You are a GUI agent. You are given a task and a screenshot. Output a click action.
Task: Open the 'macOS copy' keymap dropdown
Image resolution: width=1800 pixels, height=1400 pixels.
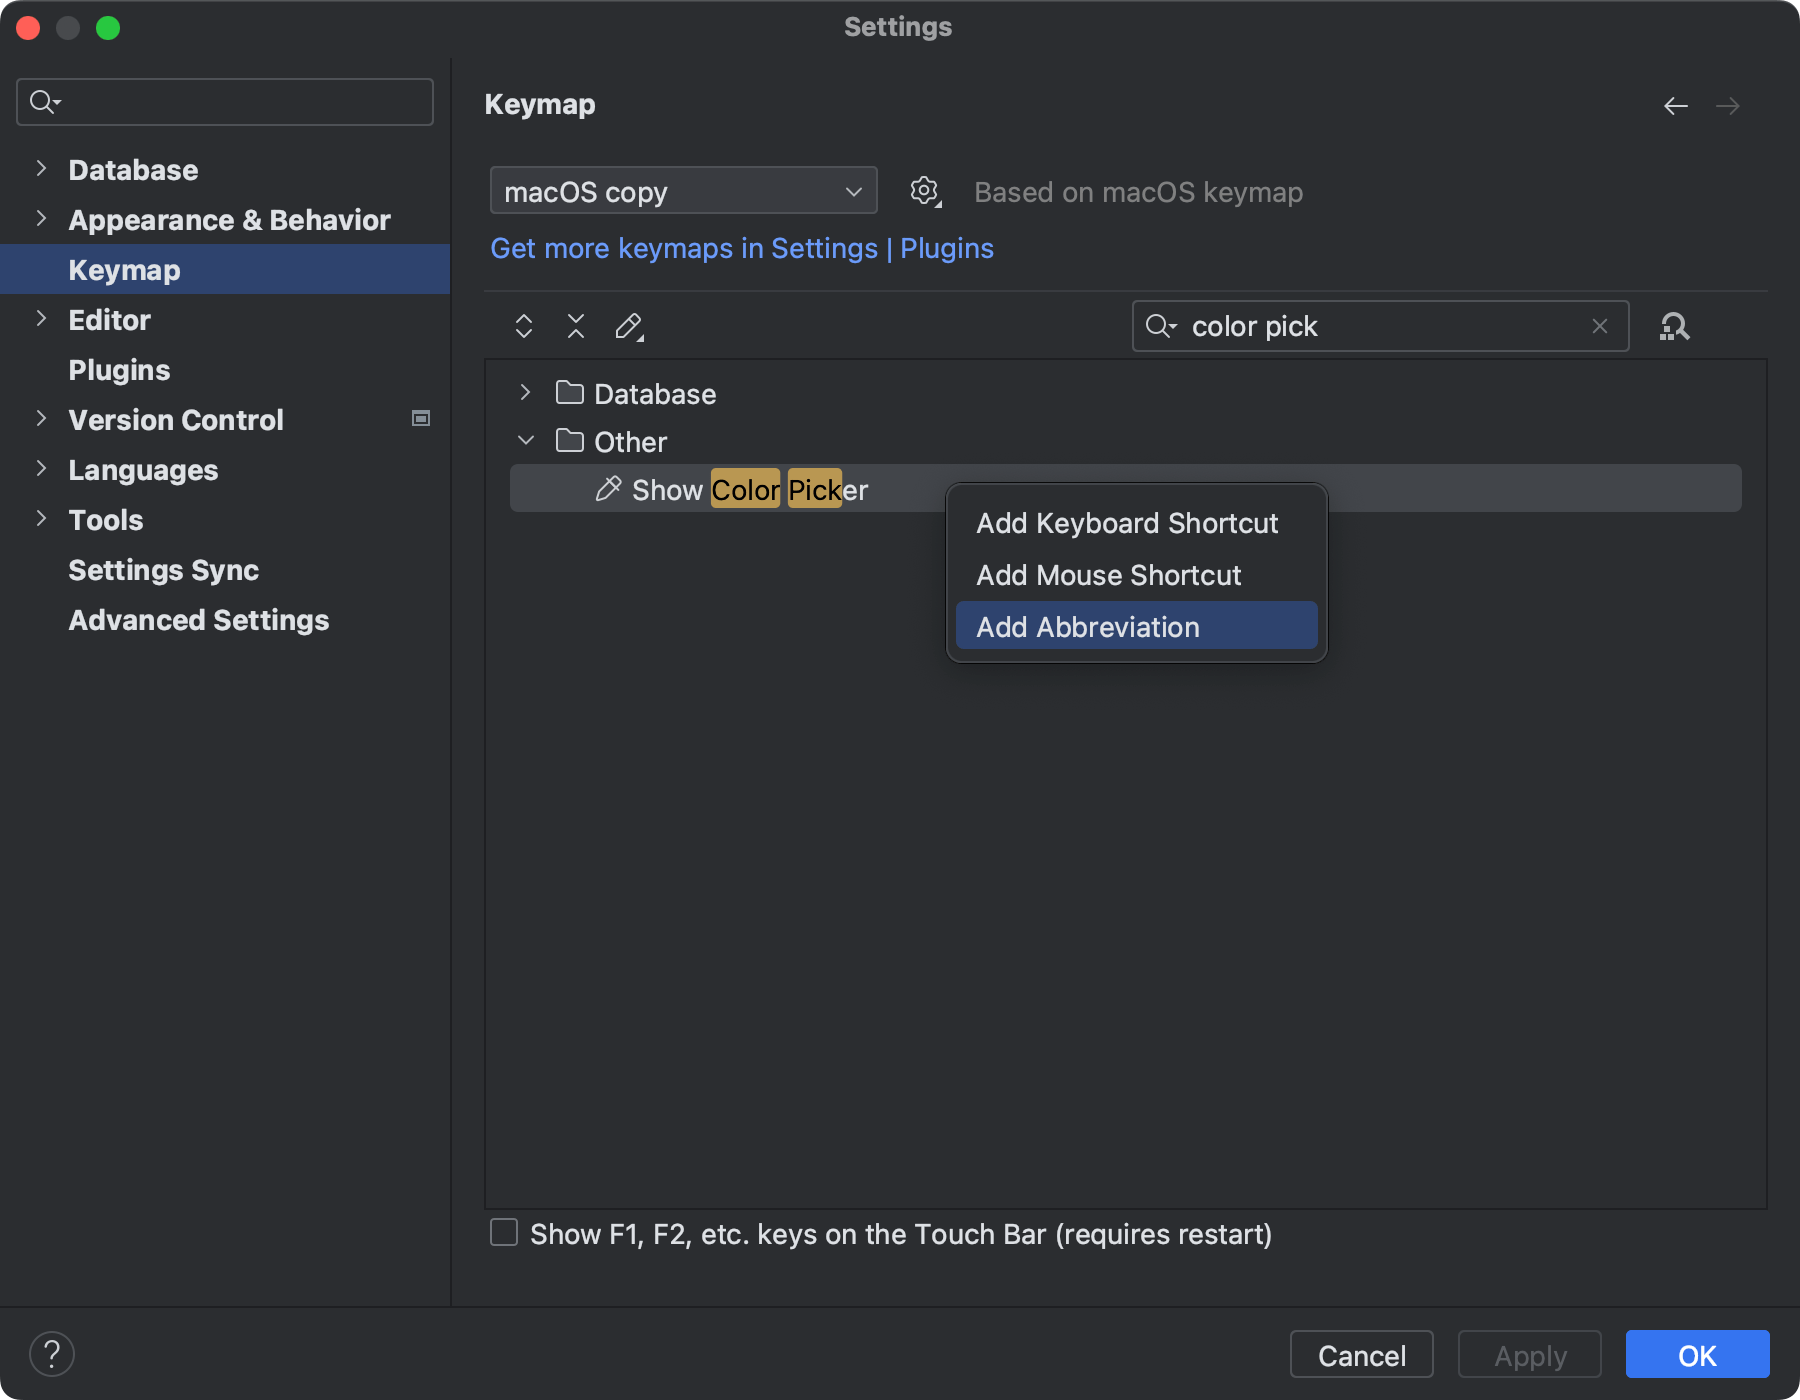683,191
